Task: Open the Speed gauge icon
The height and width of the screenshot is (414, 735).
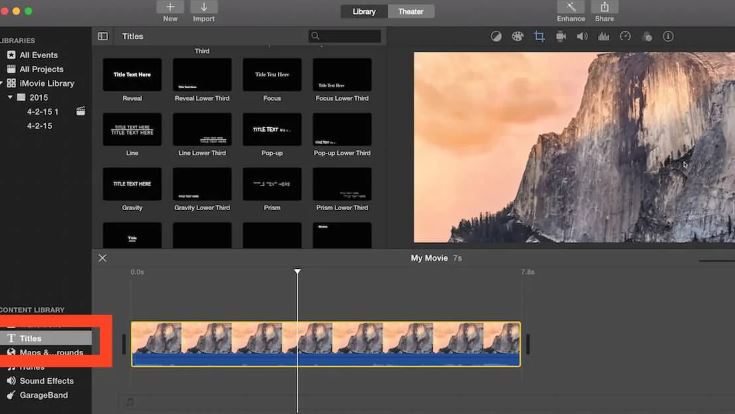Action: tap(625, 36)
